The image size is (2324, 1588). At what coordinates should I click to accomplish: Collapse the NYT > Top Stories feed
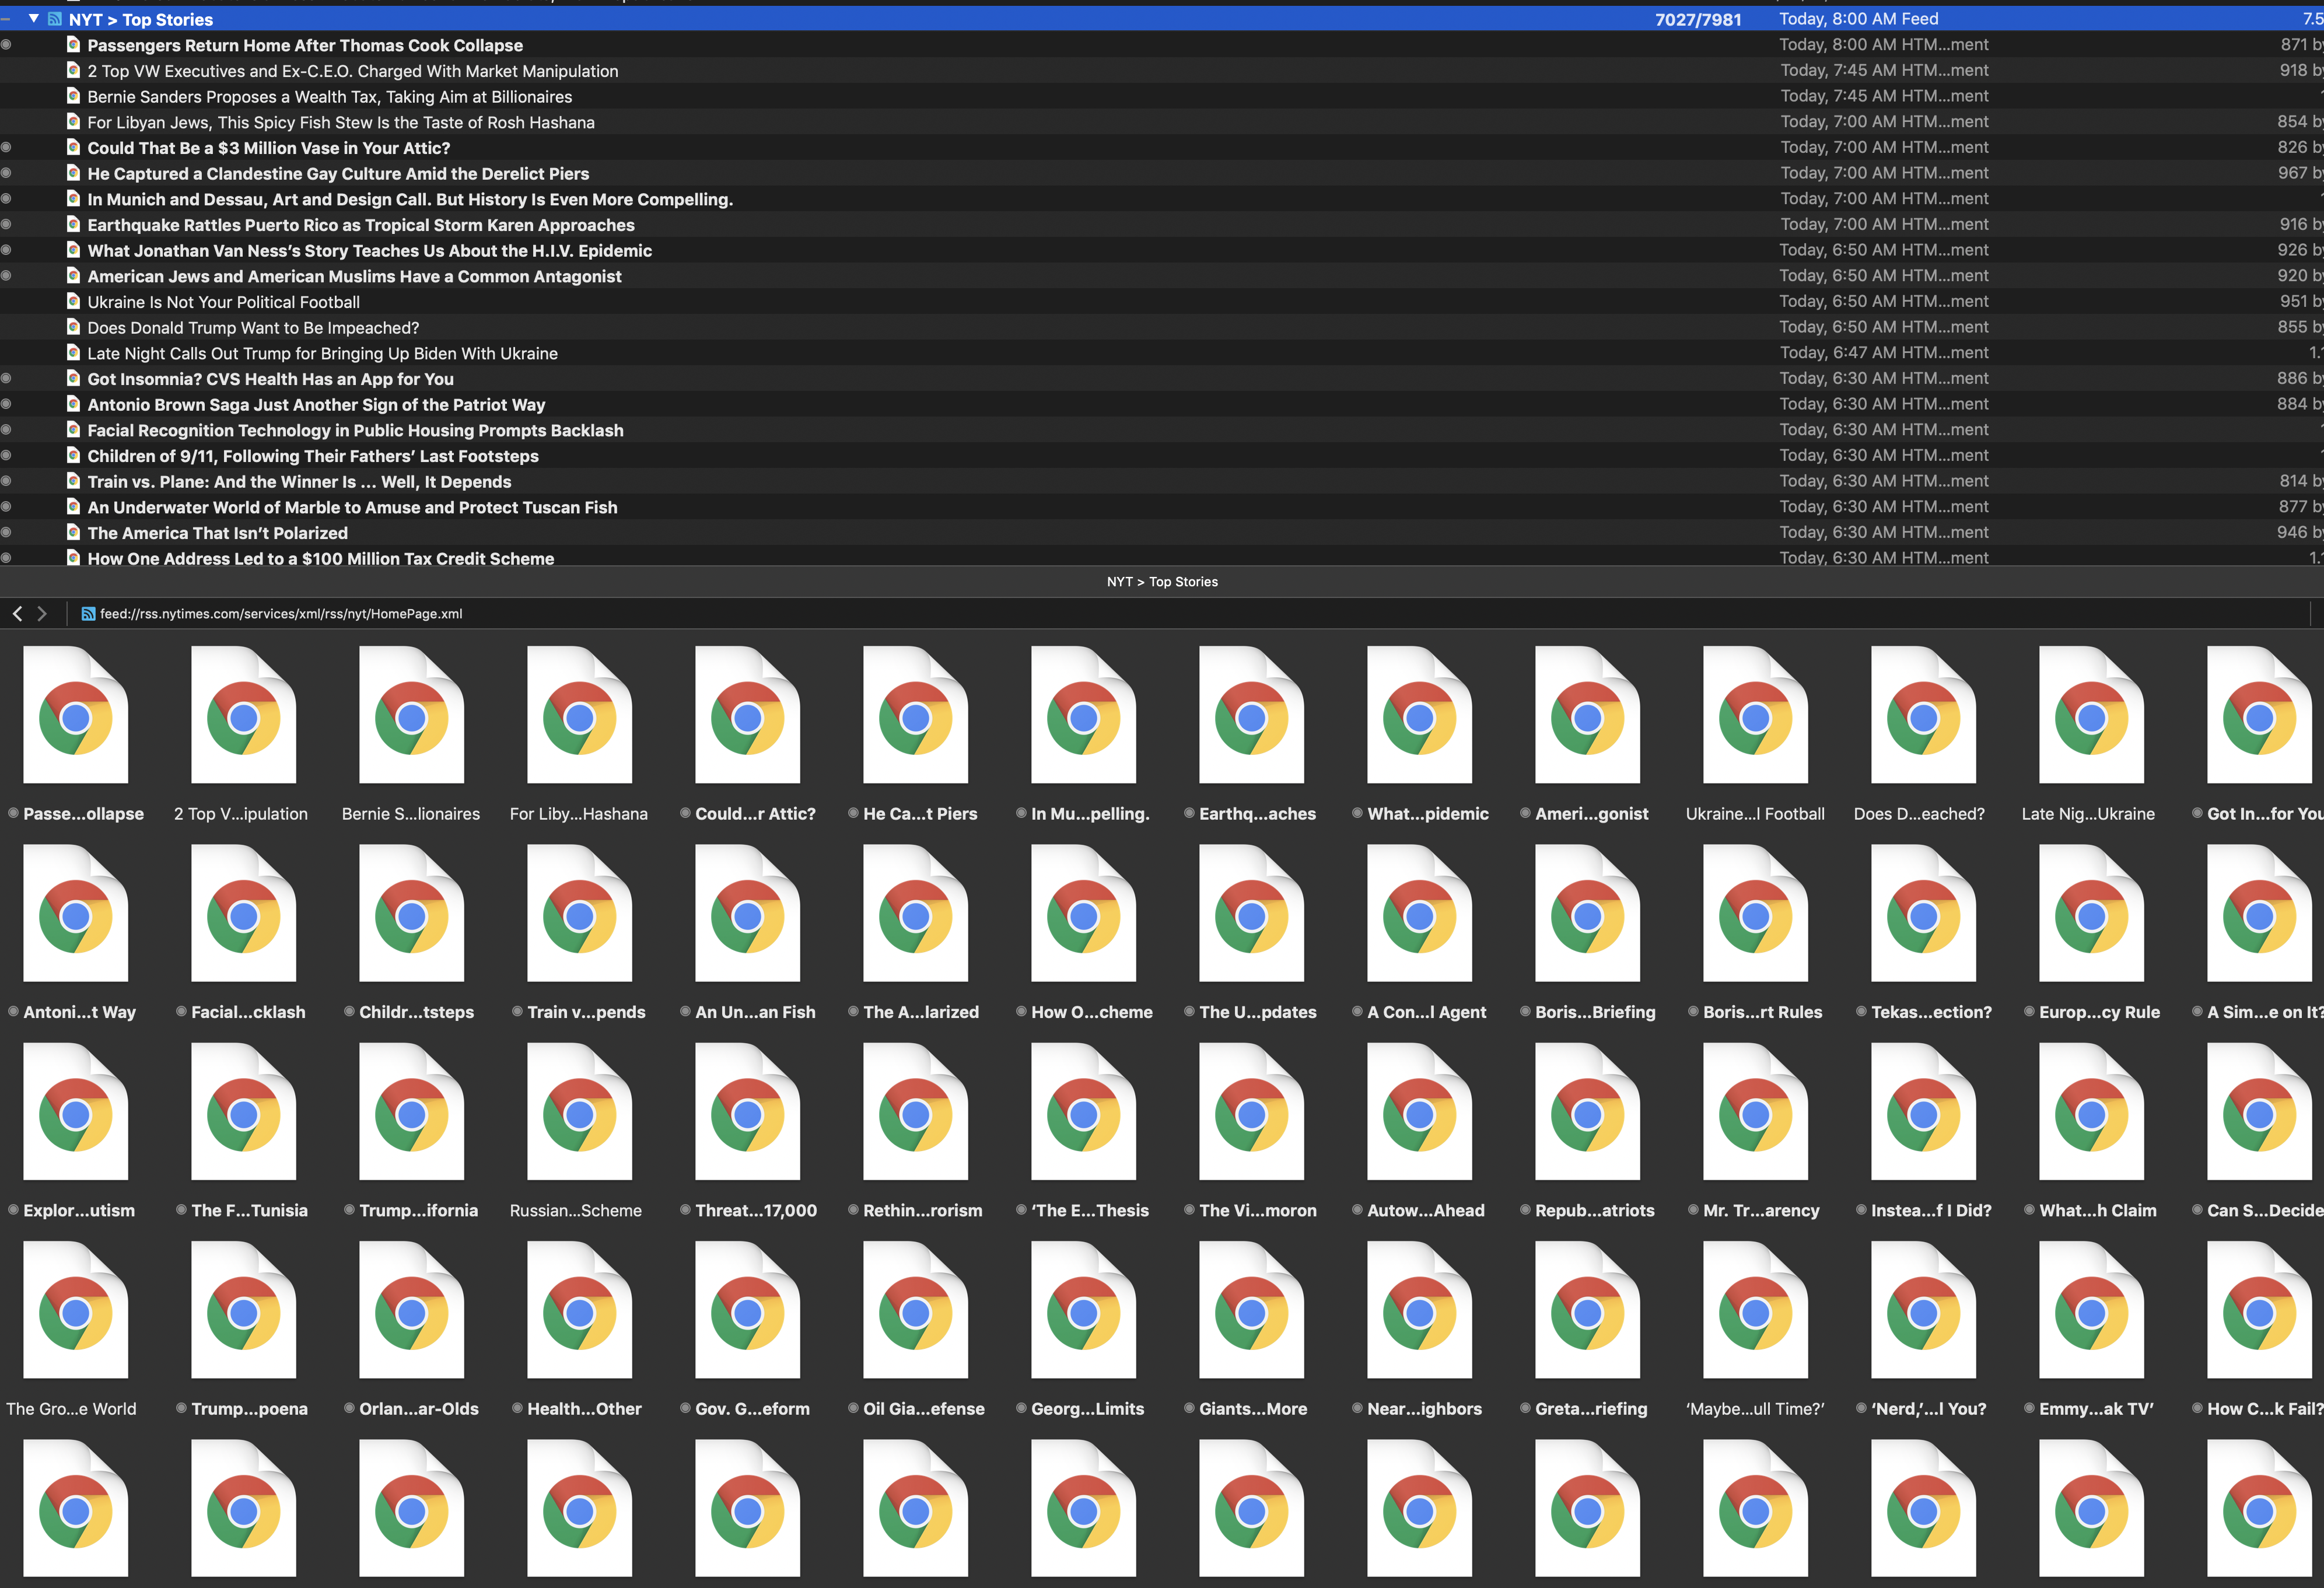point(34,18)
